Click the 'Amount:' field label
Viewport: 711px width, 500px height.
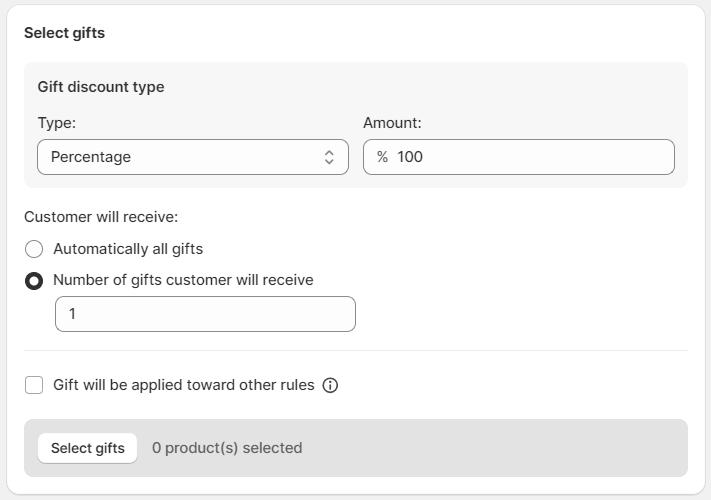(392, 123)
